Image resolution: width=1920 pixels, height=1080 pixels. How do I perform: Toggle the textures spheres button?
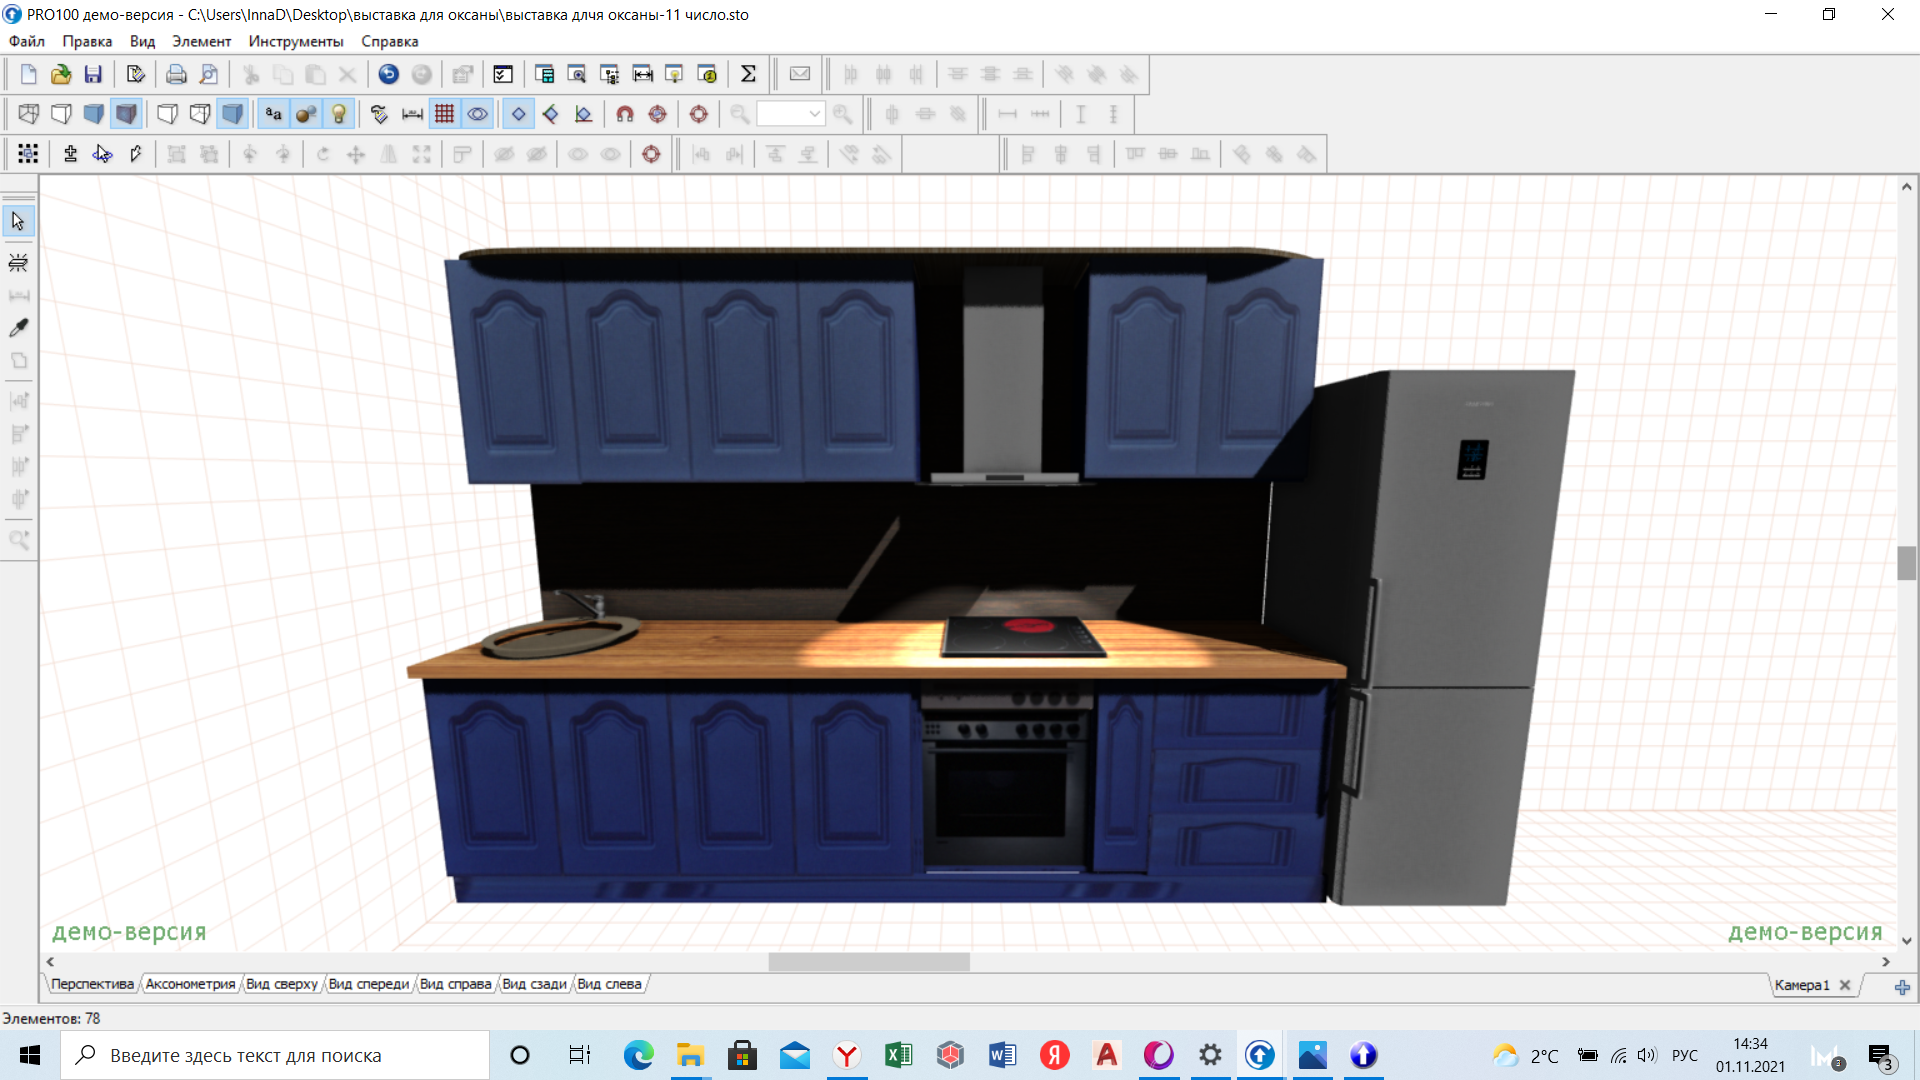pos(306,114)
